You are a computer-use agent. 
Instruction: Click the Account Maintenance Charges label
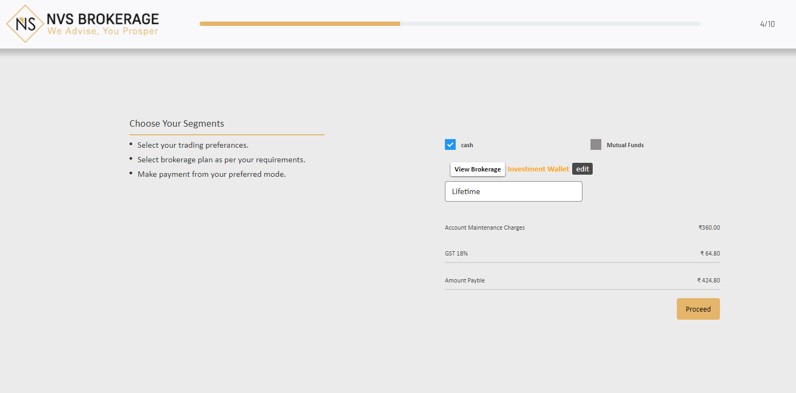coord(485,227)
